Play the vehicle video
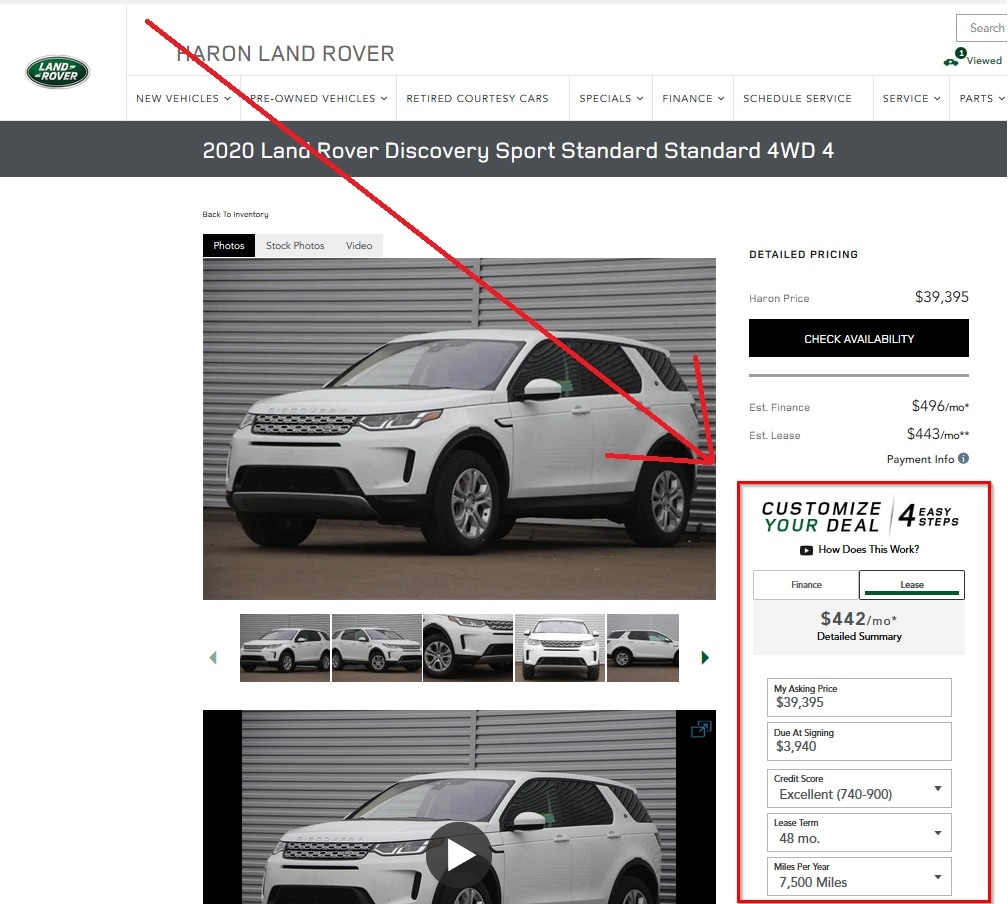Viewport: 1008px width, 904px height. point(459,855)
